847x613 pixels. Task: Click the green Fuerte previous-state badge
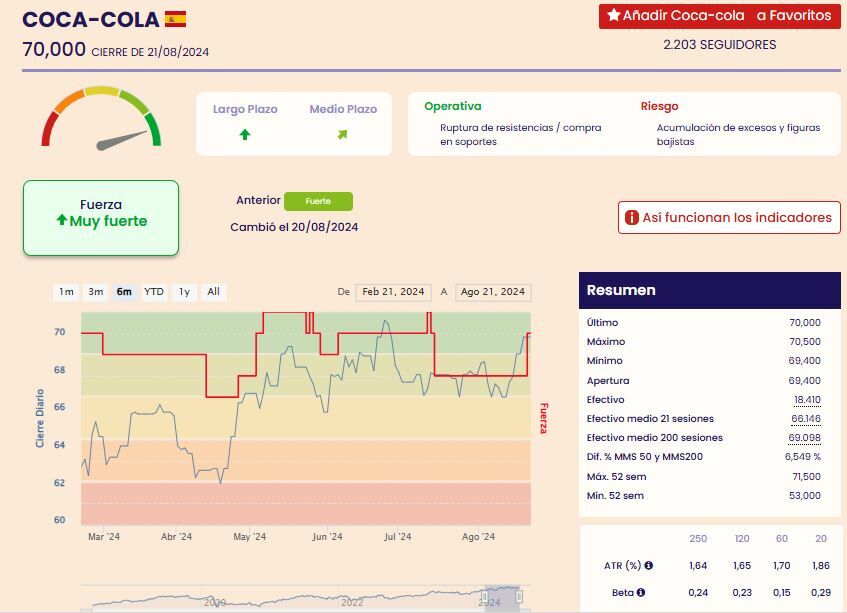click(x=318, y=201)
